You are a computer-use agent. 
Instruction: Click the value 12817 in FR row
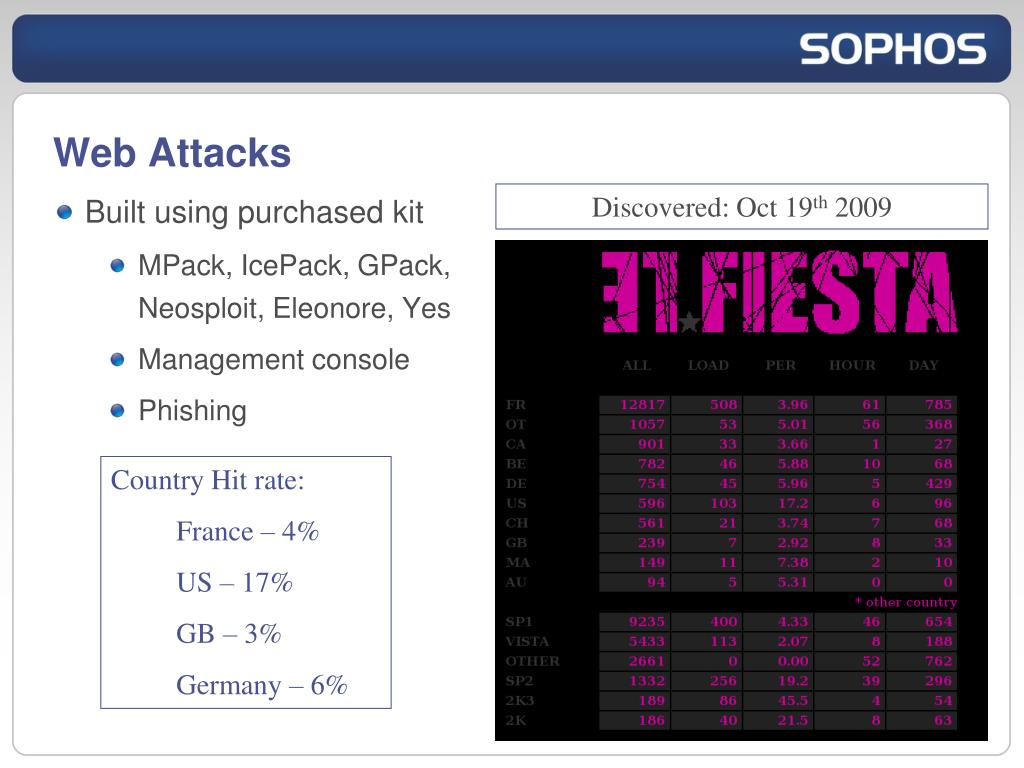(642, 405)
